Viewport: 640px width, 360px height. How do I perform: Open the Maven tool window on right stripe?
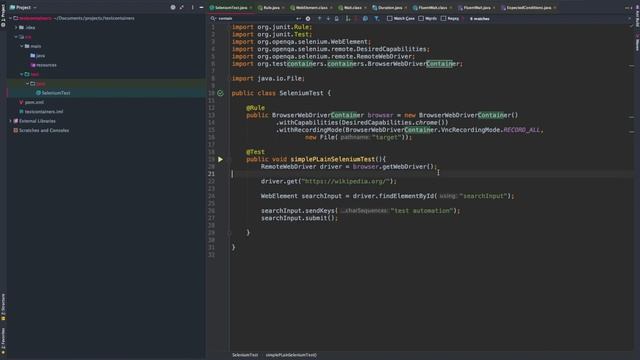tap(637, 42)
